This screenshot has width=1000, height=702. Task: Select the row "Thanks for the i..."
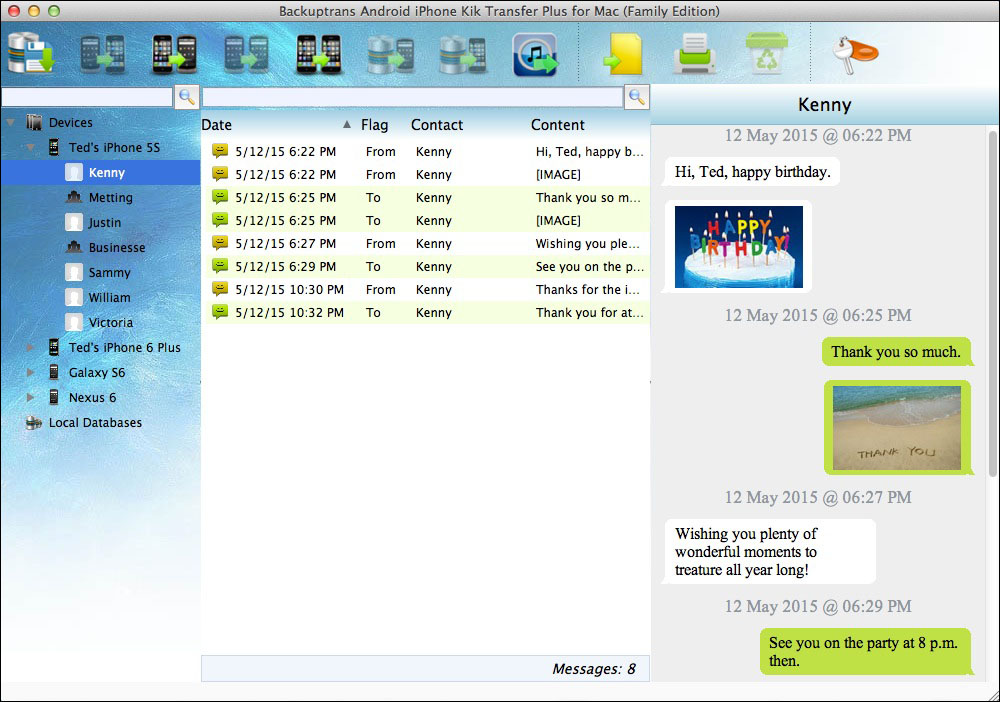(x=427, y=289)
